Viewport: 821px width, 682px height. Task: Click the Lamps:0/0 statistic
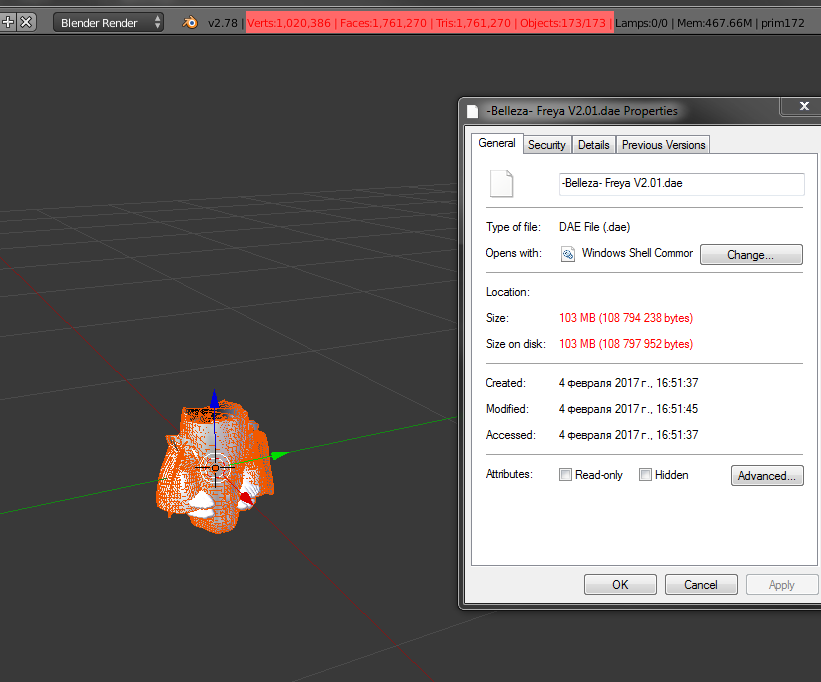641,23
